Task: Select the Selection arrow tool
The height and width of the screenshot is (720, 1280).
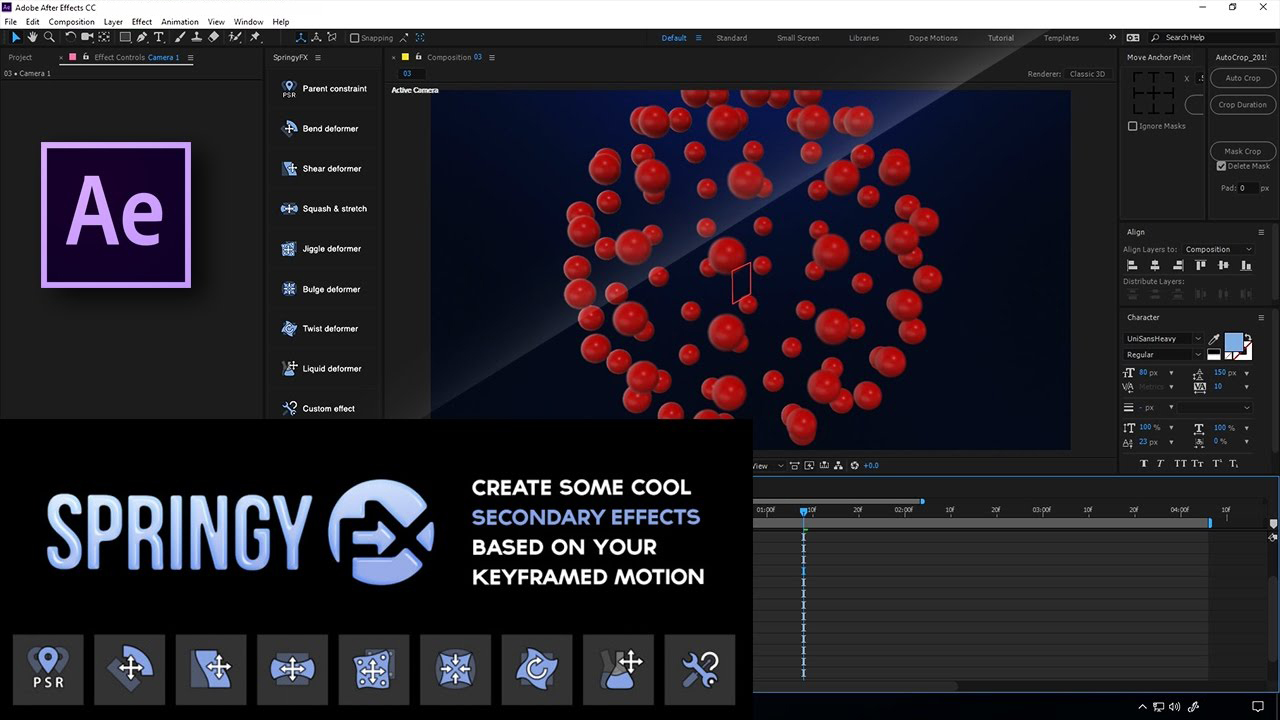Action: [x=16, y=37]
